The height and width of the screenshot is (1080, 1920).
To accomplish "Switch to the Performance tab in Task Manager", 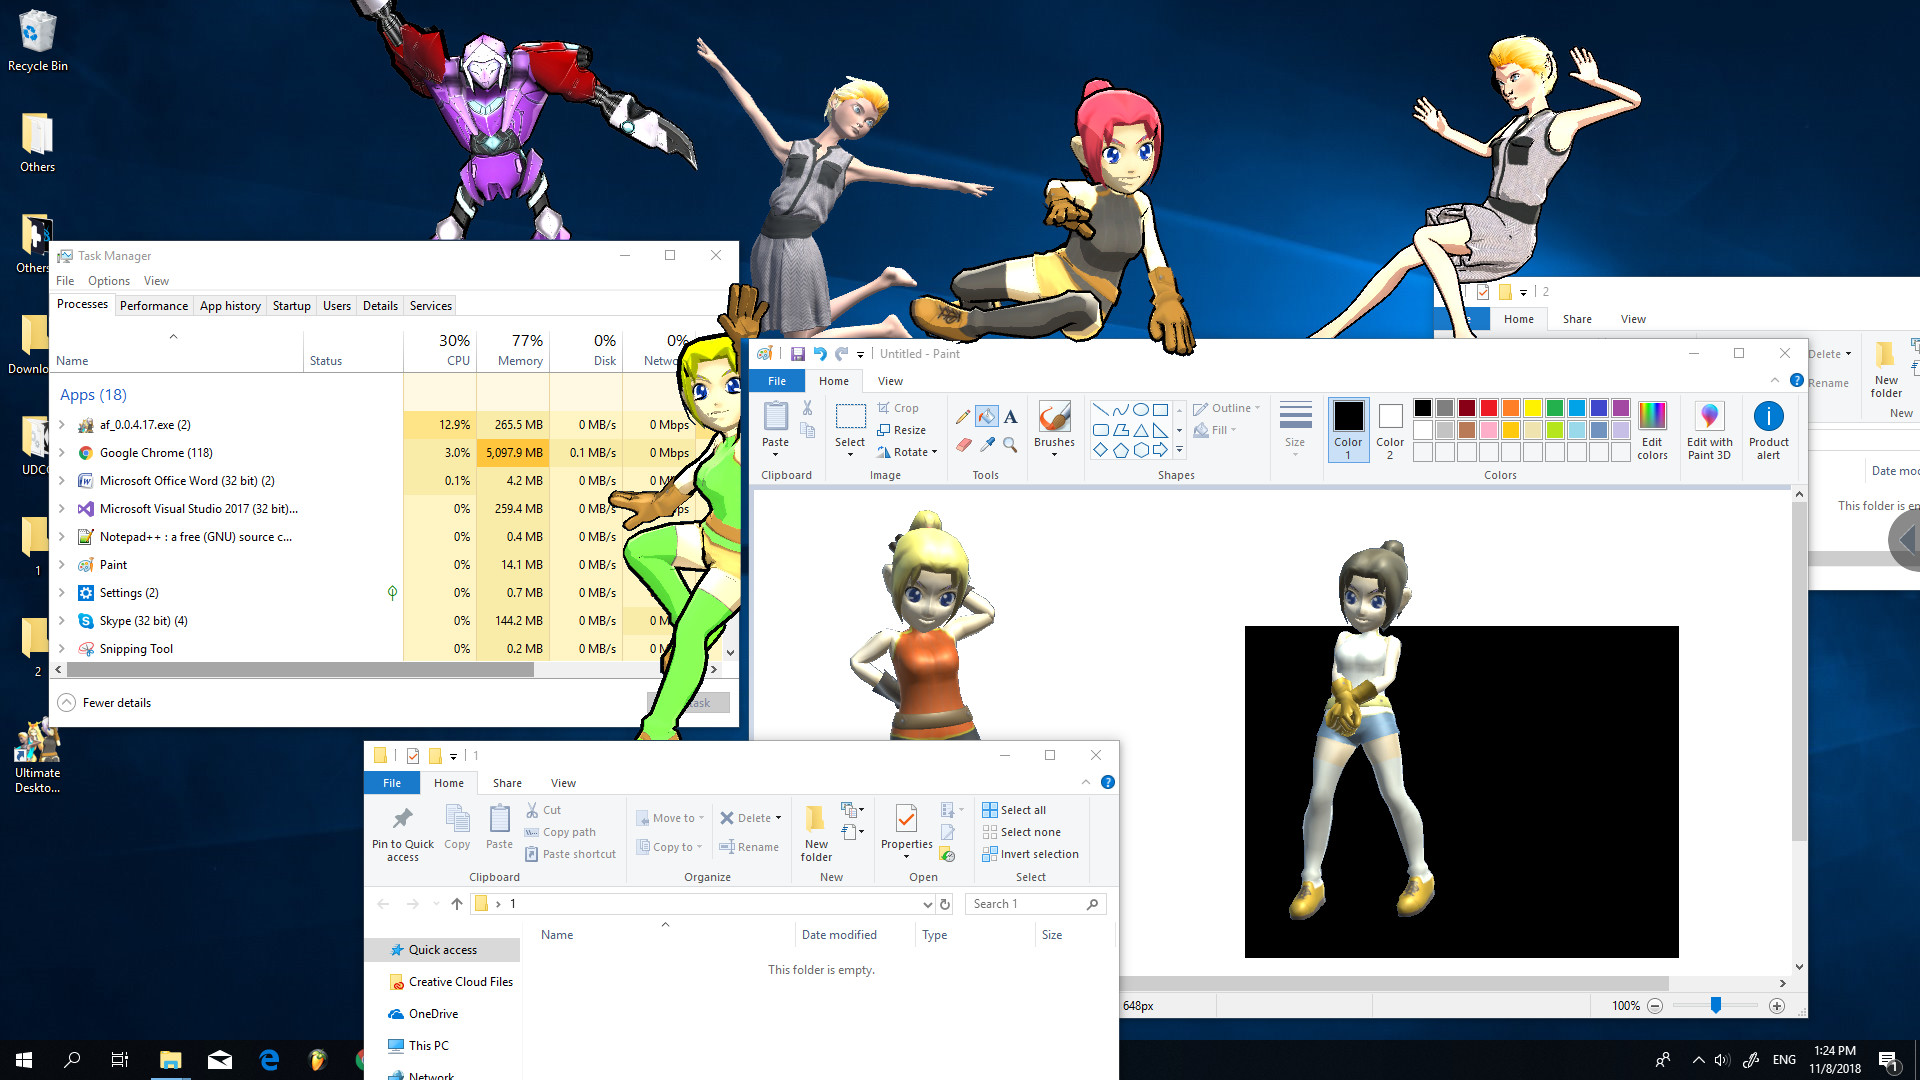I will point(153,305).
